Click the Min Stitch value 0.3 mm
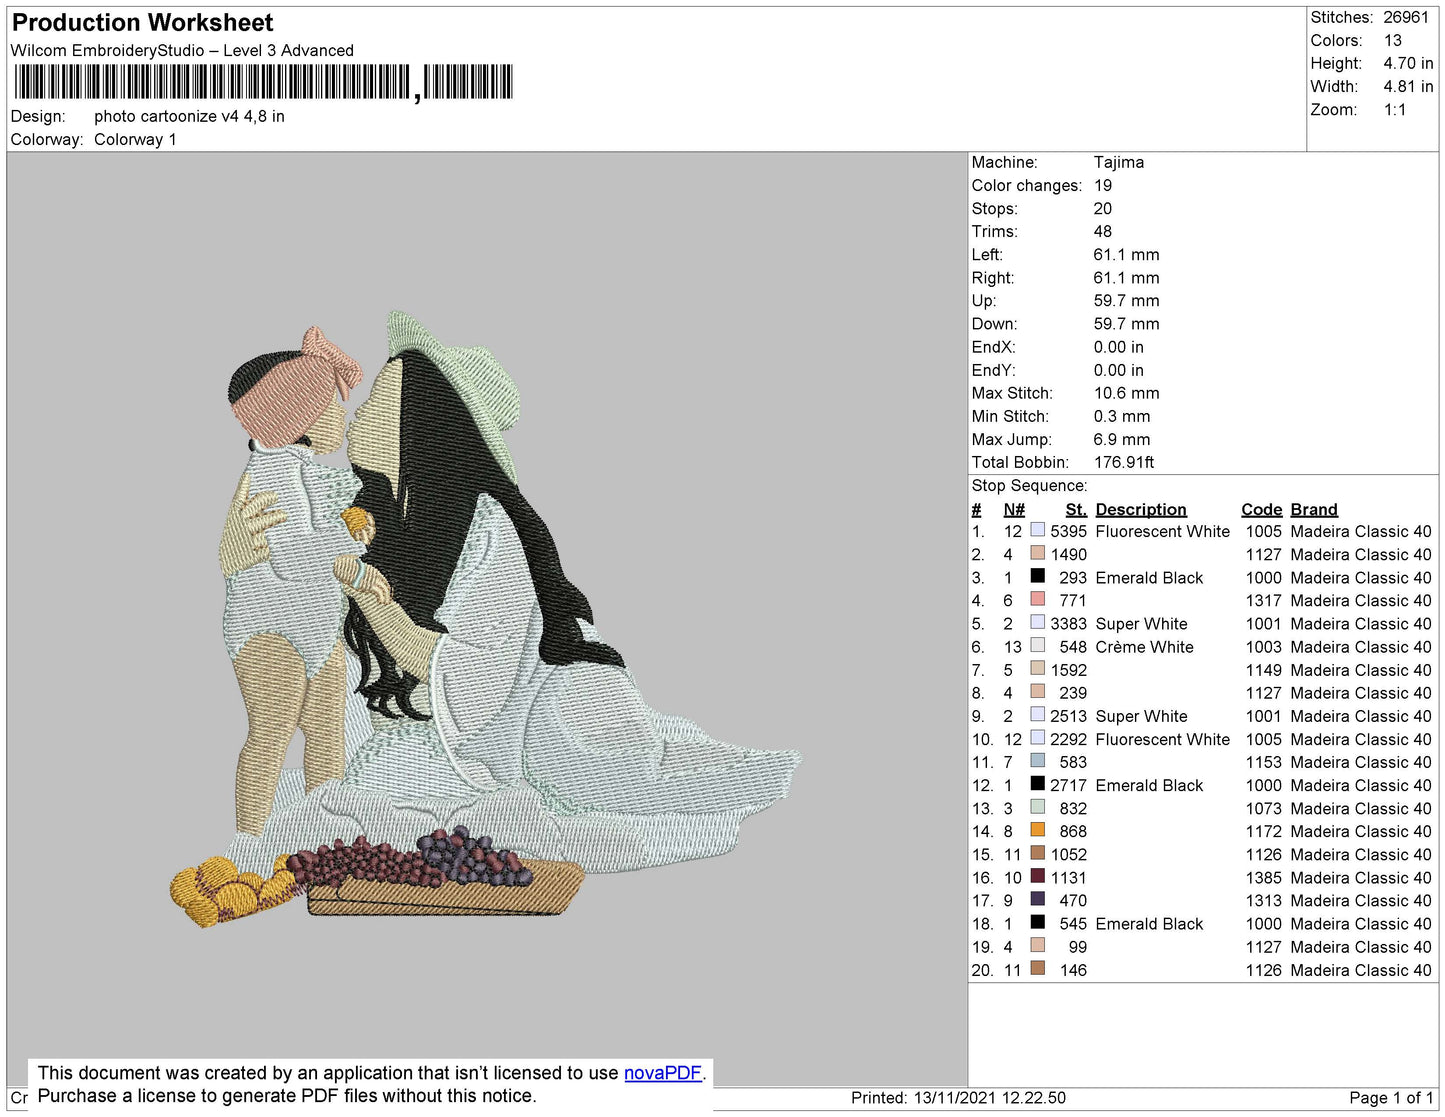 1122,416
